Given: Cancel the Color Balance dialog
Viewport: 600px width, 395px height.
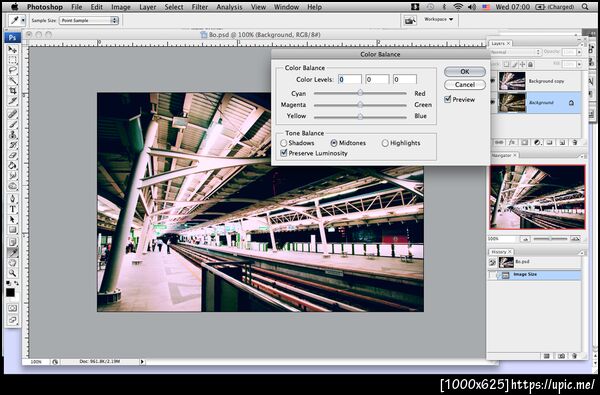Looking at the screenshot, I should tap(465, 85).
